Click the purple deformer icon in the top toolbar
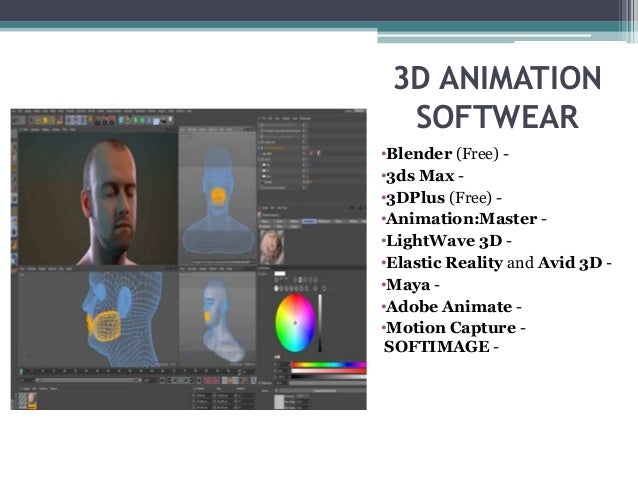 [x=149, y=120]
